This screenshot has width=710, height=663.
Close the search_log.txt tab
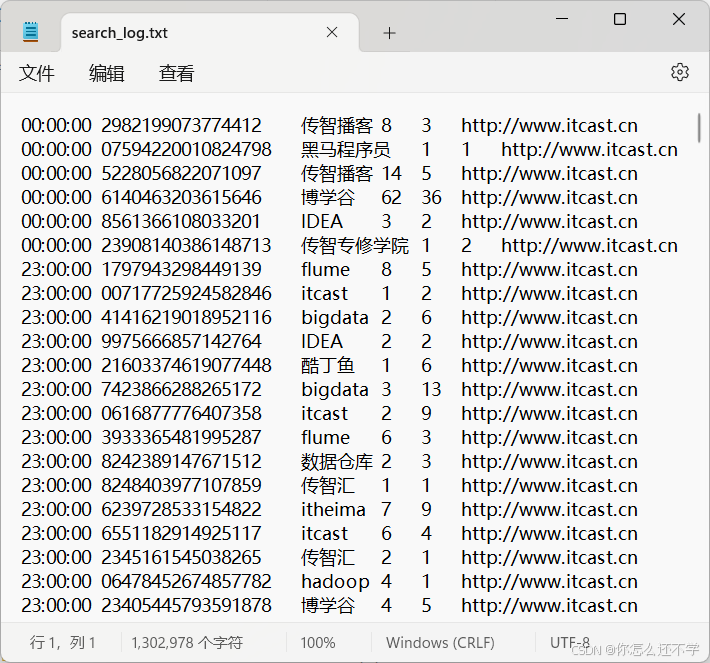coord(332,32)
